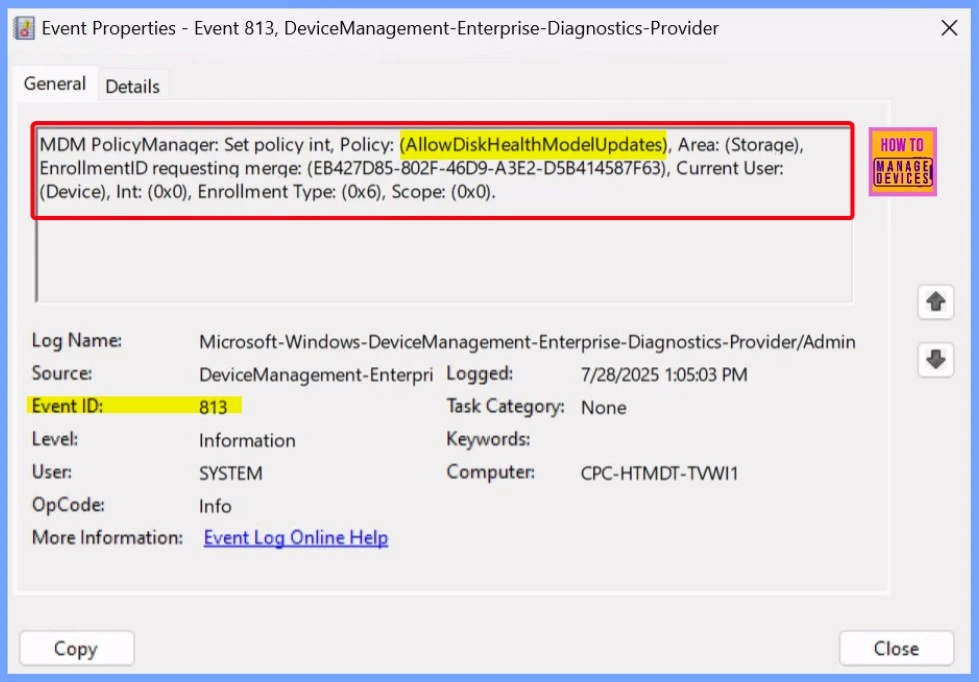Copy the event details
Viewport: 979px width, 682px height.
click(76, 649)
